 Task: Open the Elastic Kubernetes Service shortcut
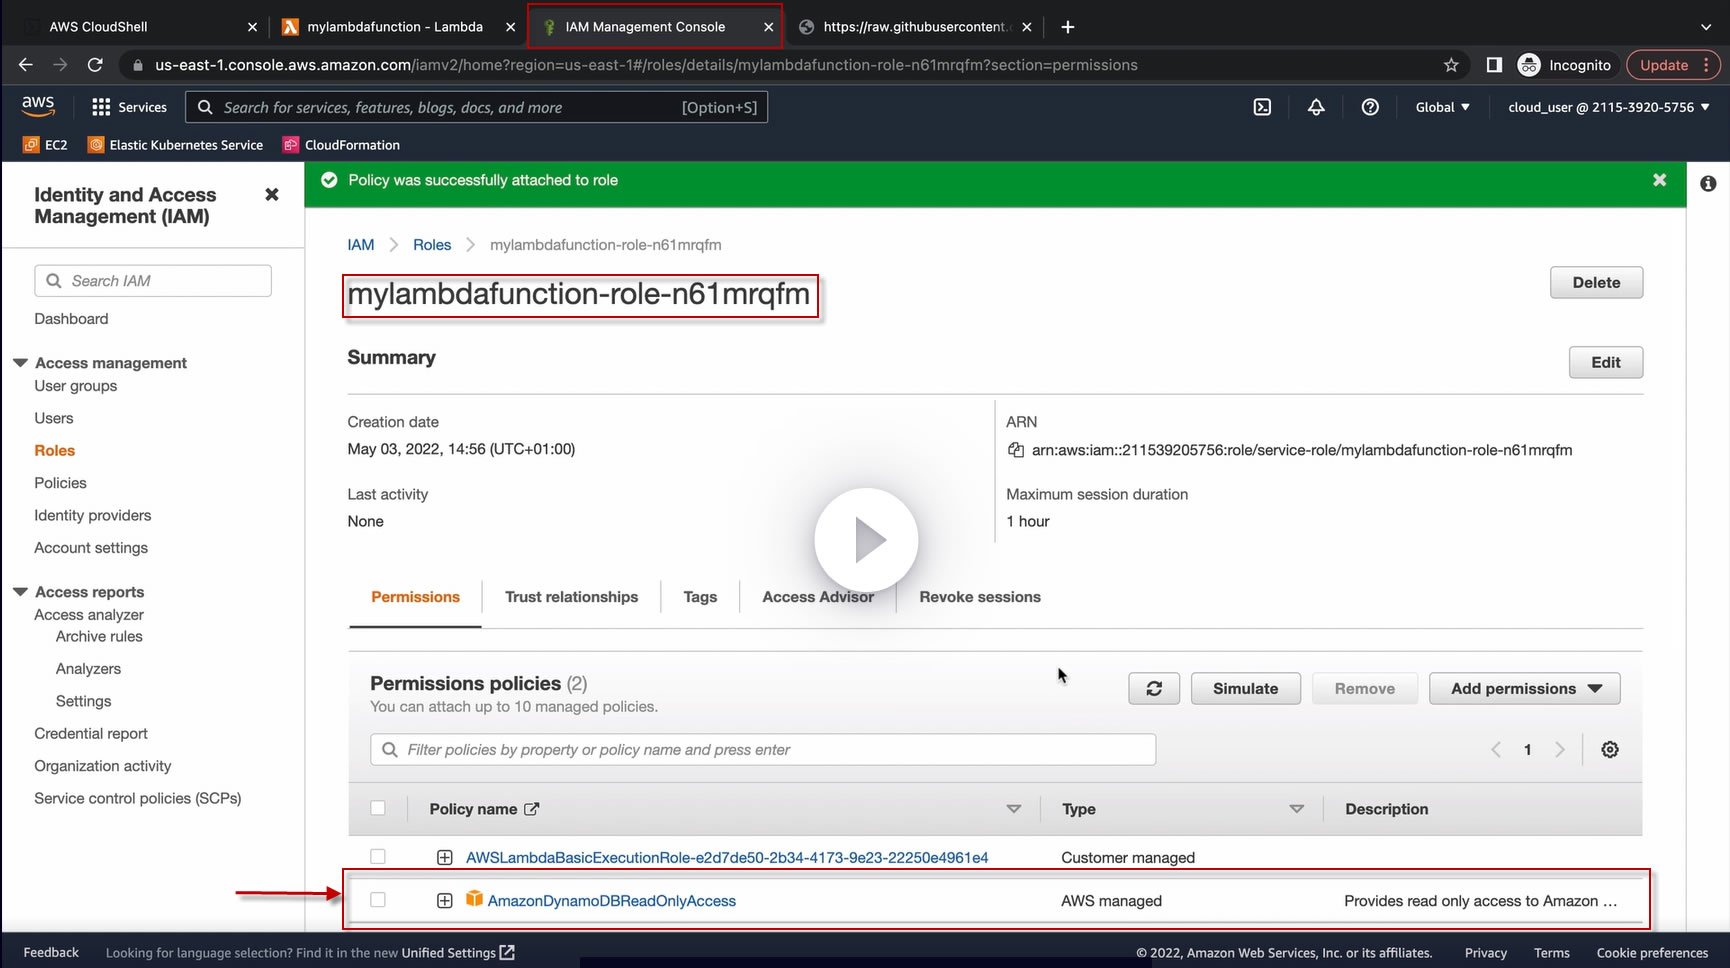click(x=175, y=145)
